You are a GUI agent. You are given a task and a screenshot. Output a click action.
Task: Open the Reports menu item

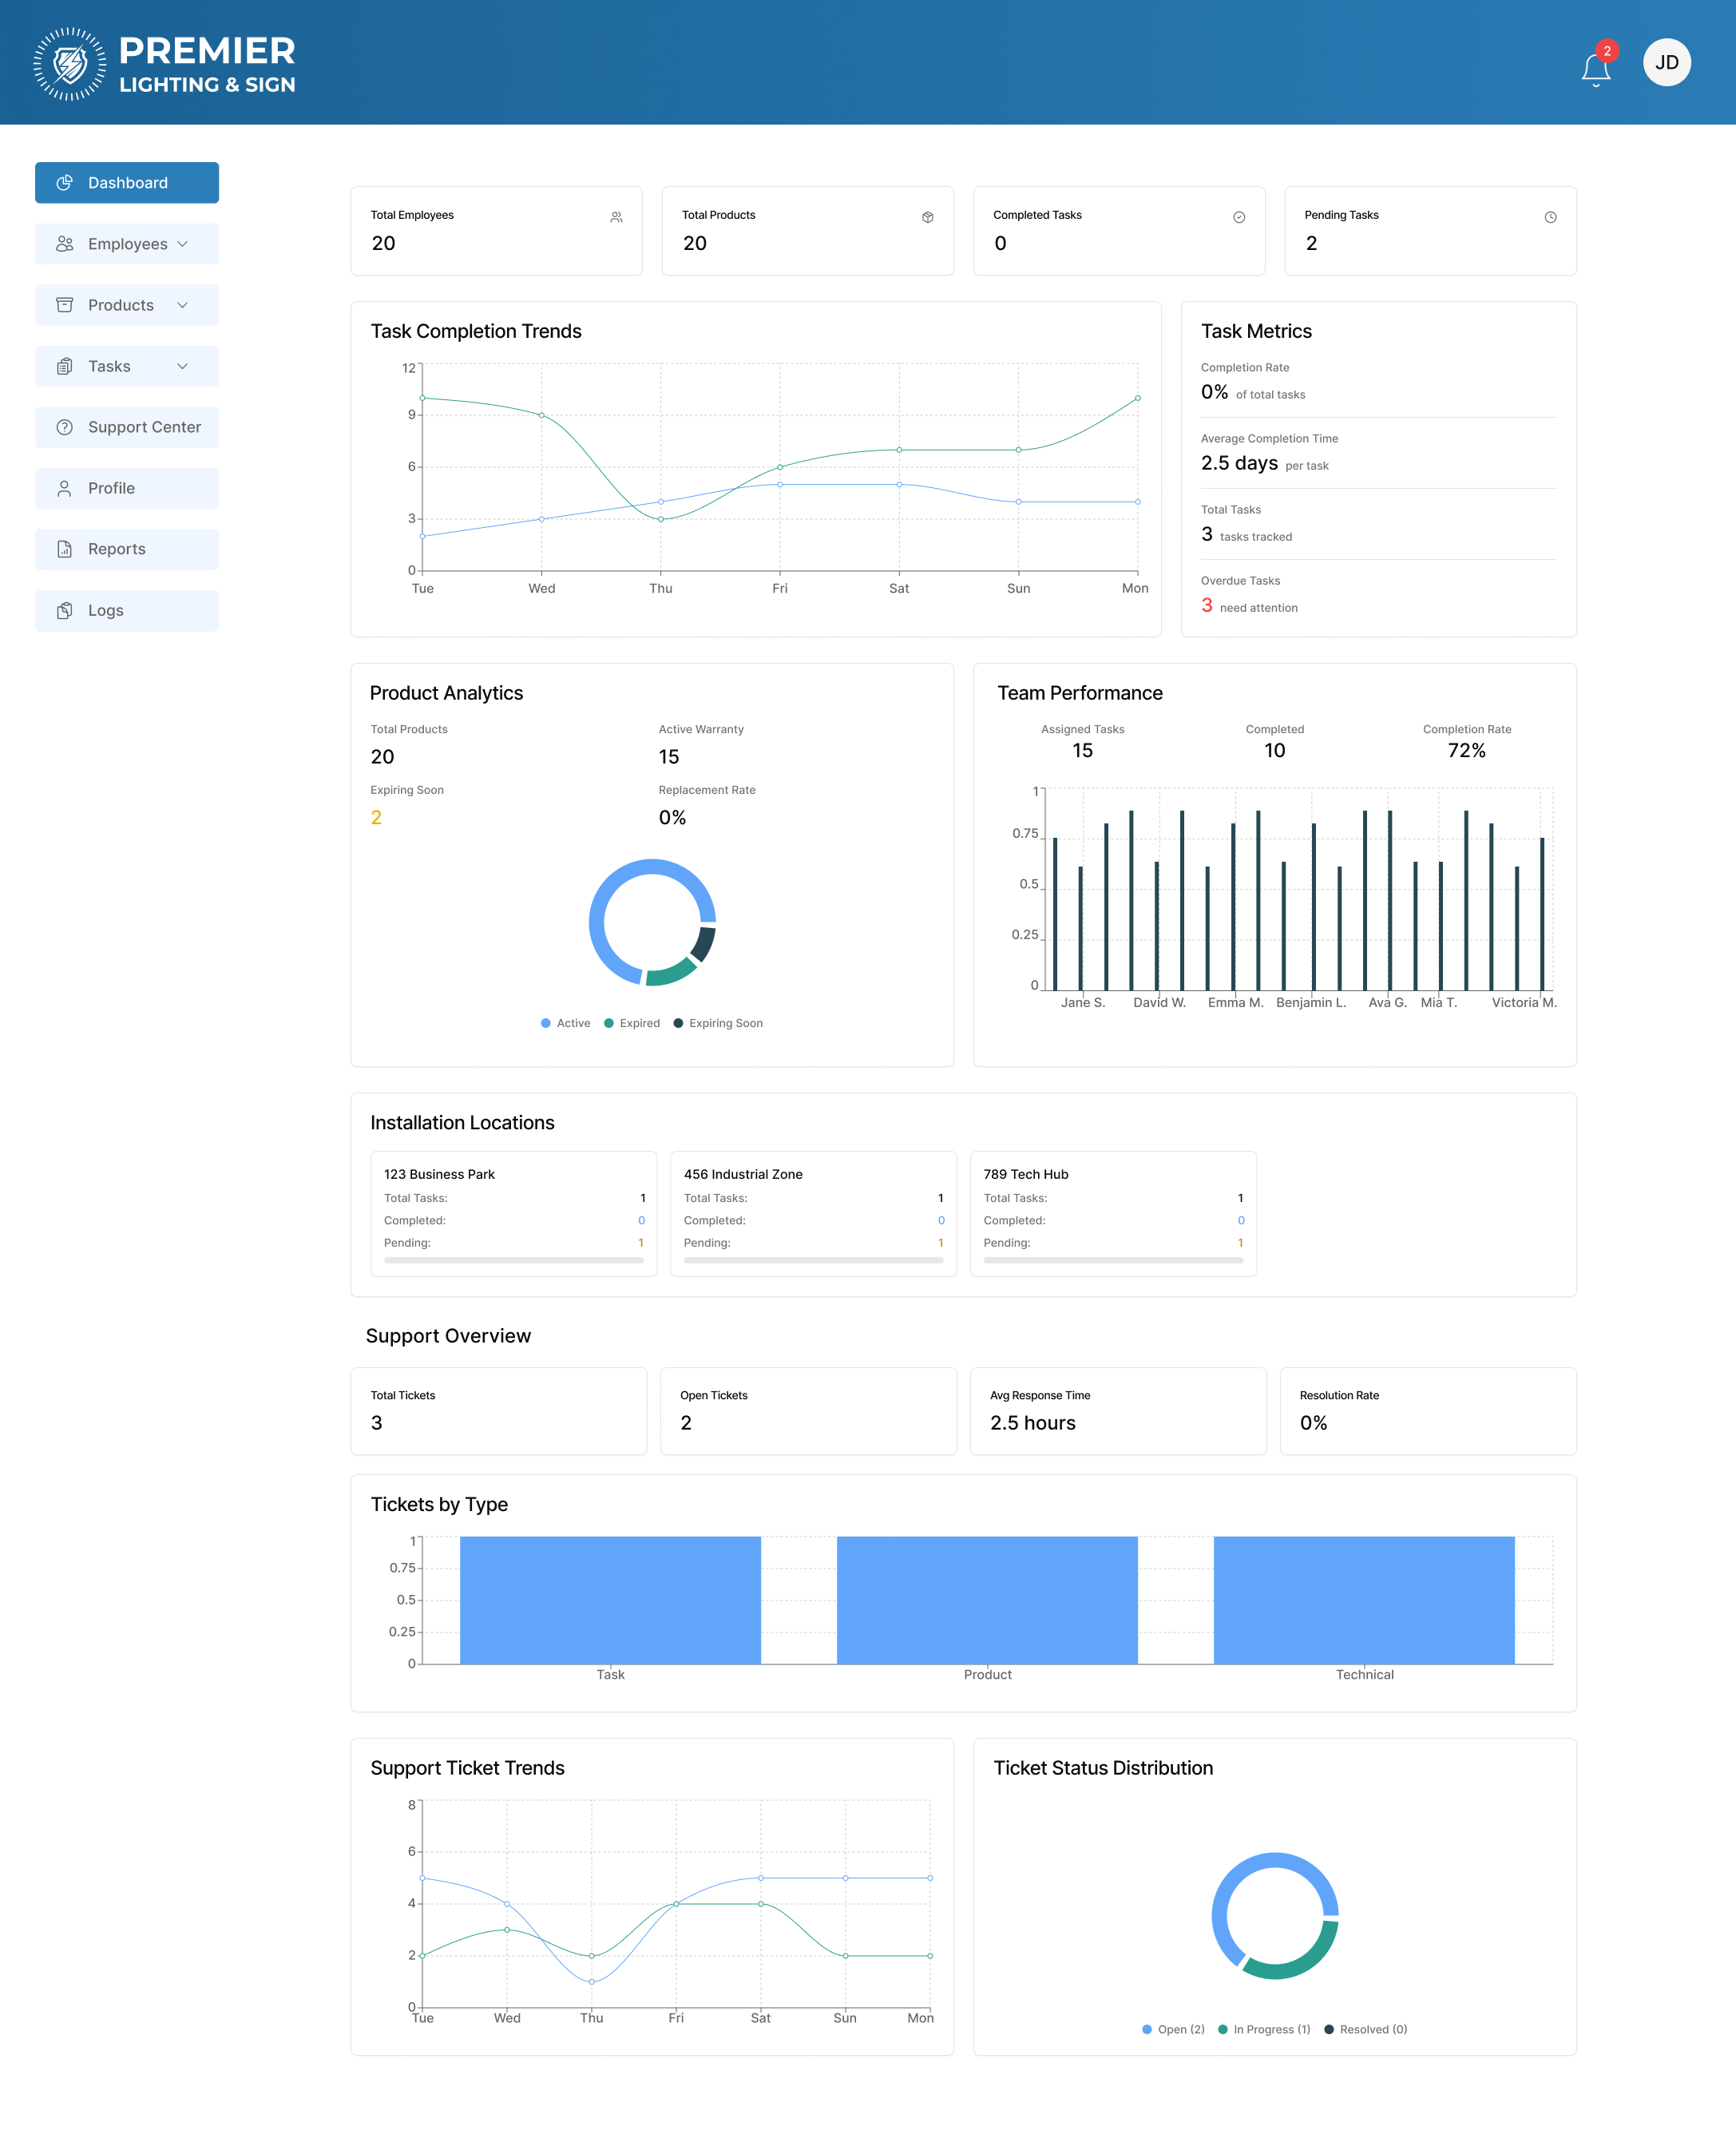coord(127,549)
